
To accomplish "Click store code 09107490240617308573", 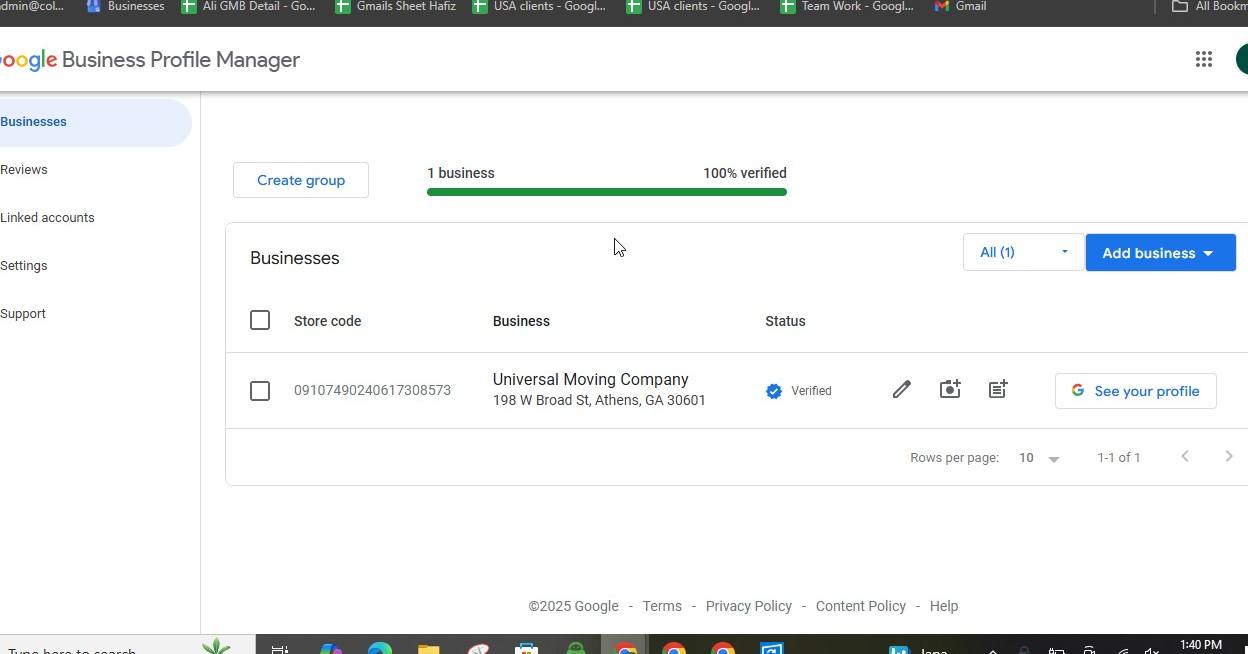I will [372, 390].
